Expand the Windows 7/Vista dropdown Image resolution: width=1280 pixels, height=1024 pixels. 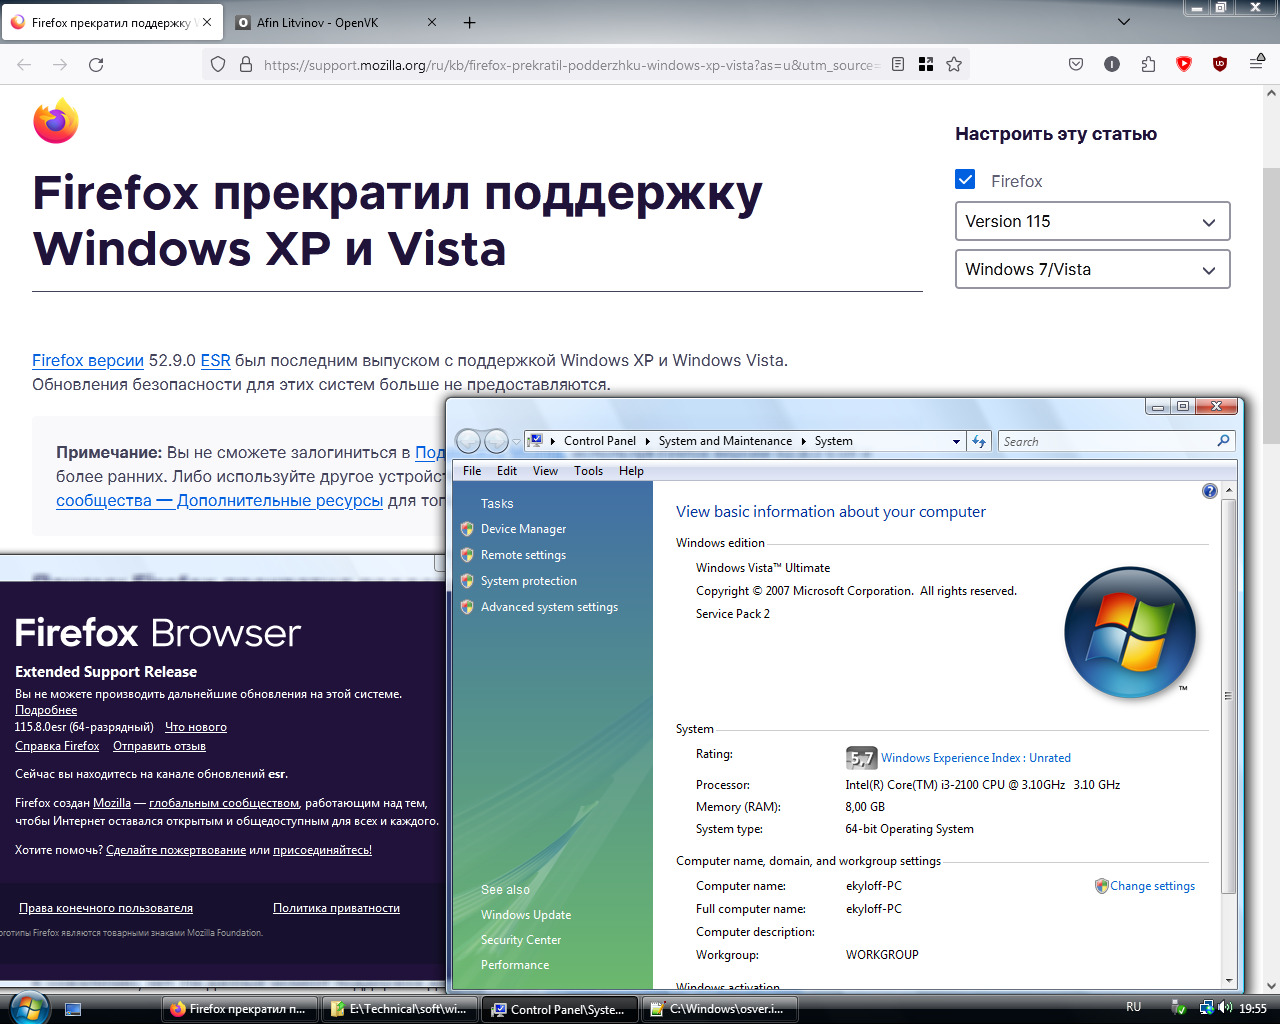tap(1093, 269)
